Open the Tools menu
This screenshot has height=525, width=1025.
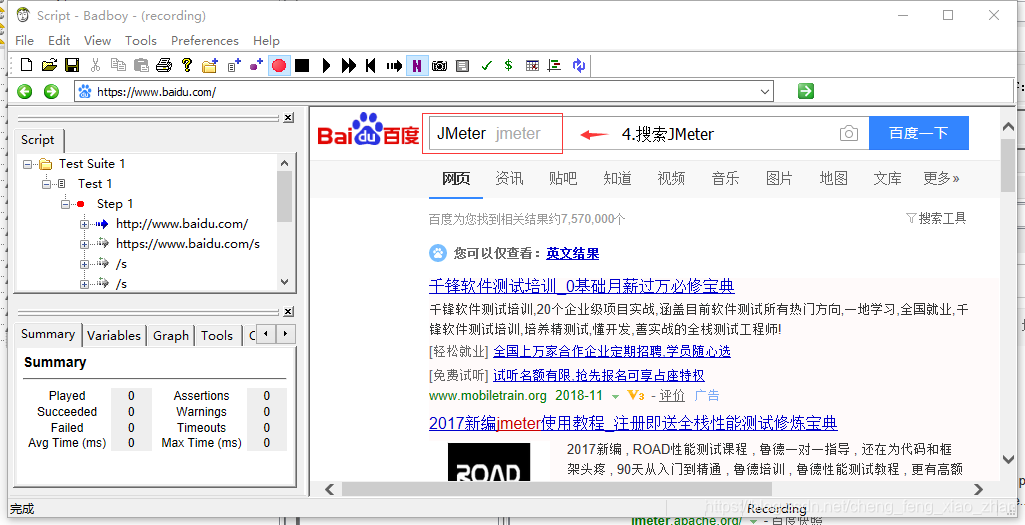[141, 41]
